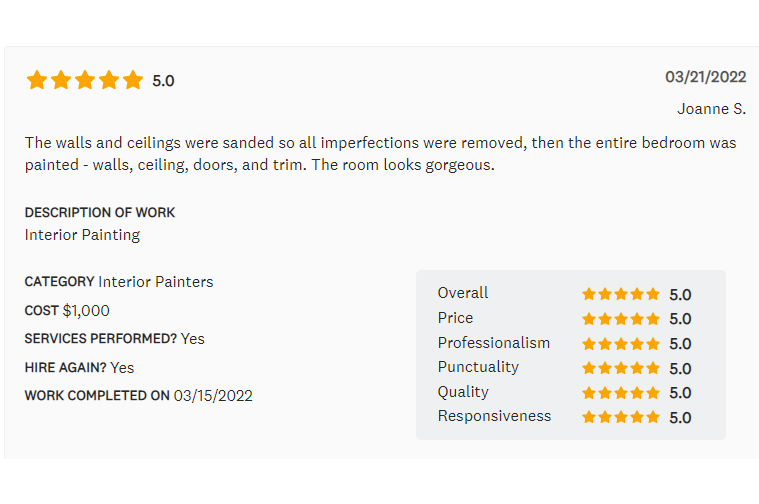Click the Hire Again Yes value
This screenshot has height=504, width=759.
(x=122, y=368)
